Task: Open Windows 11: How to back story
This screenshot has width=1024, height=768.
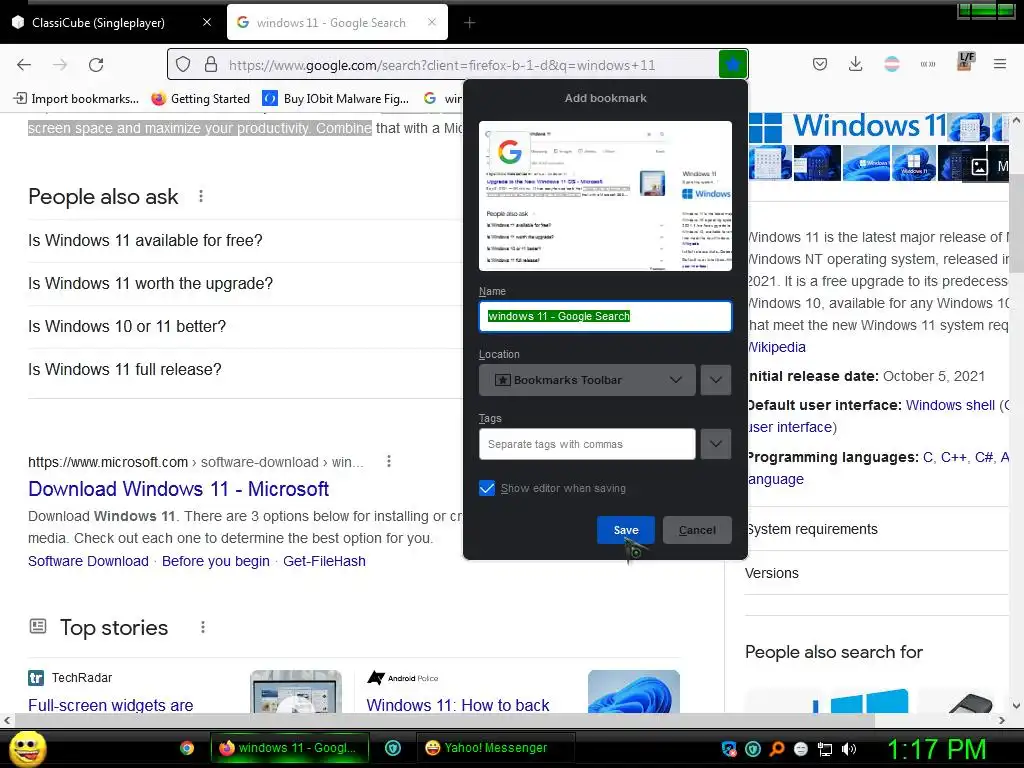Action: tap(458, 705)
